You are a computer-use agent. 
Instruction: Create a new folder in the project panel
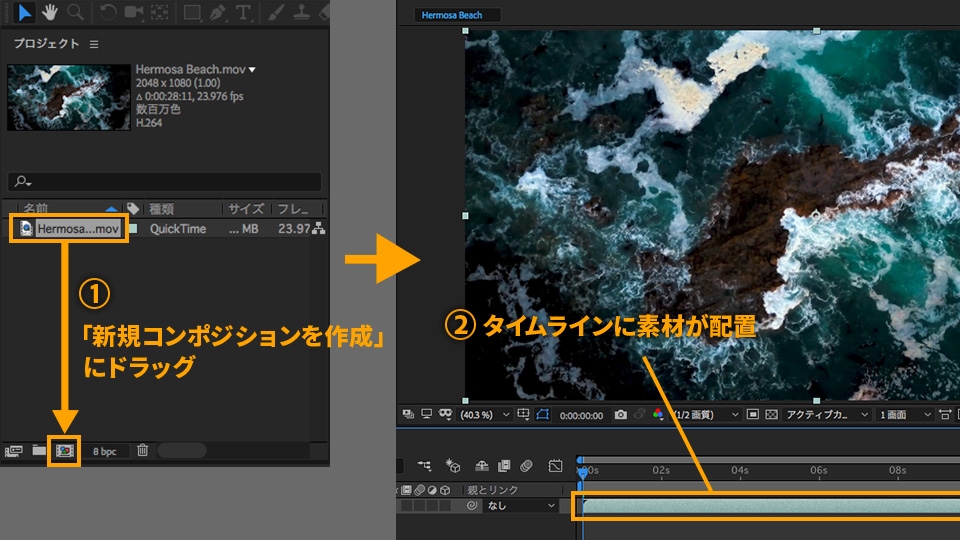click(39, 451)
